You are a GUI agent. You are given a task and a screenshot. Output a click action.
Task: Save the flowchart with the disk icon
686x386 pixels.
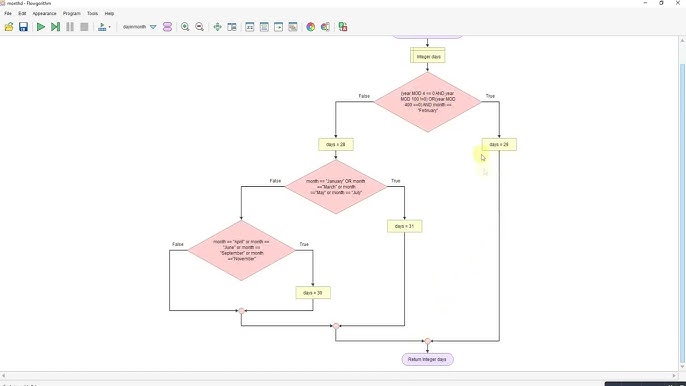23,27
